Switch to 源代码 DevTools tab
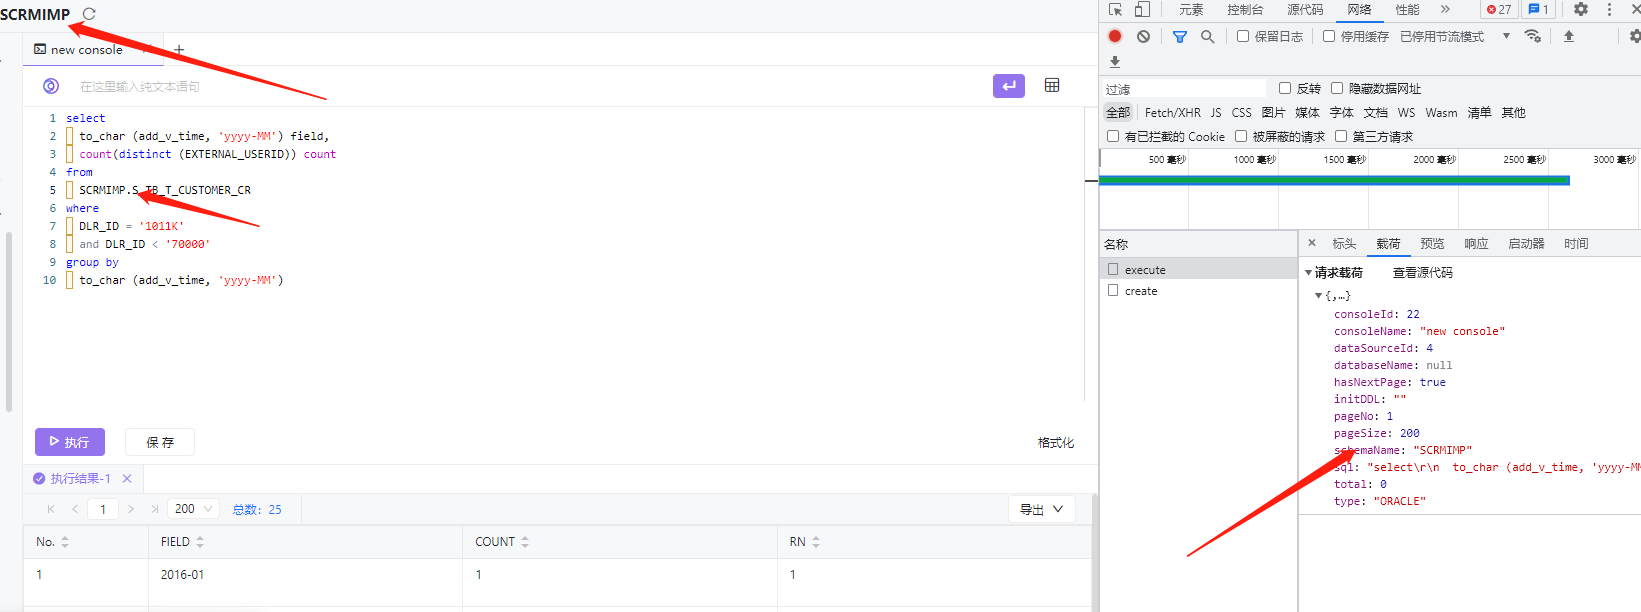 pos(1305,9)
